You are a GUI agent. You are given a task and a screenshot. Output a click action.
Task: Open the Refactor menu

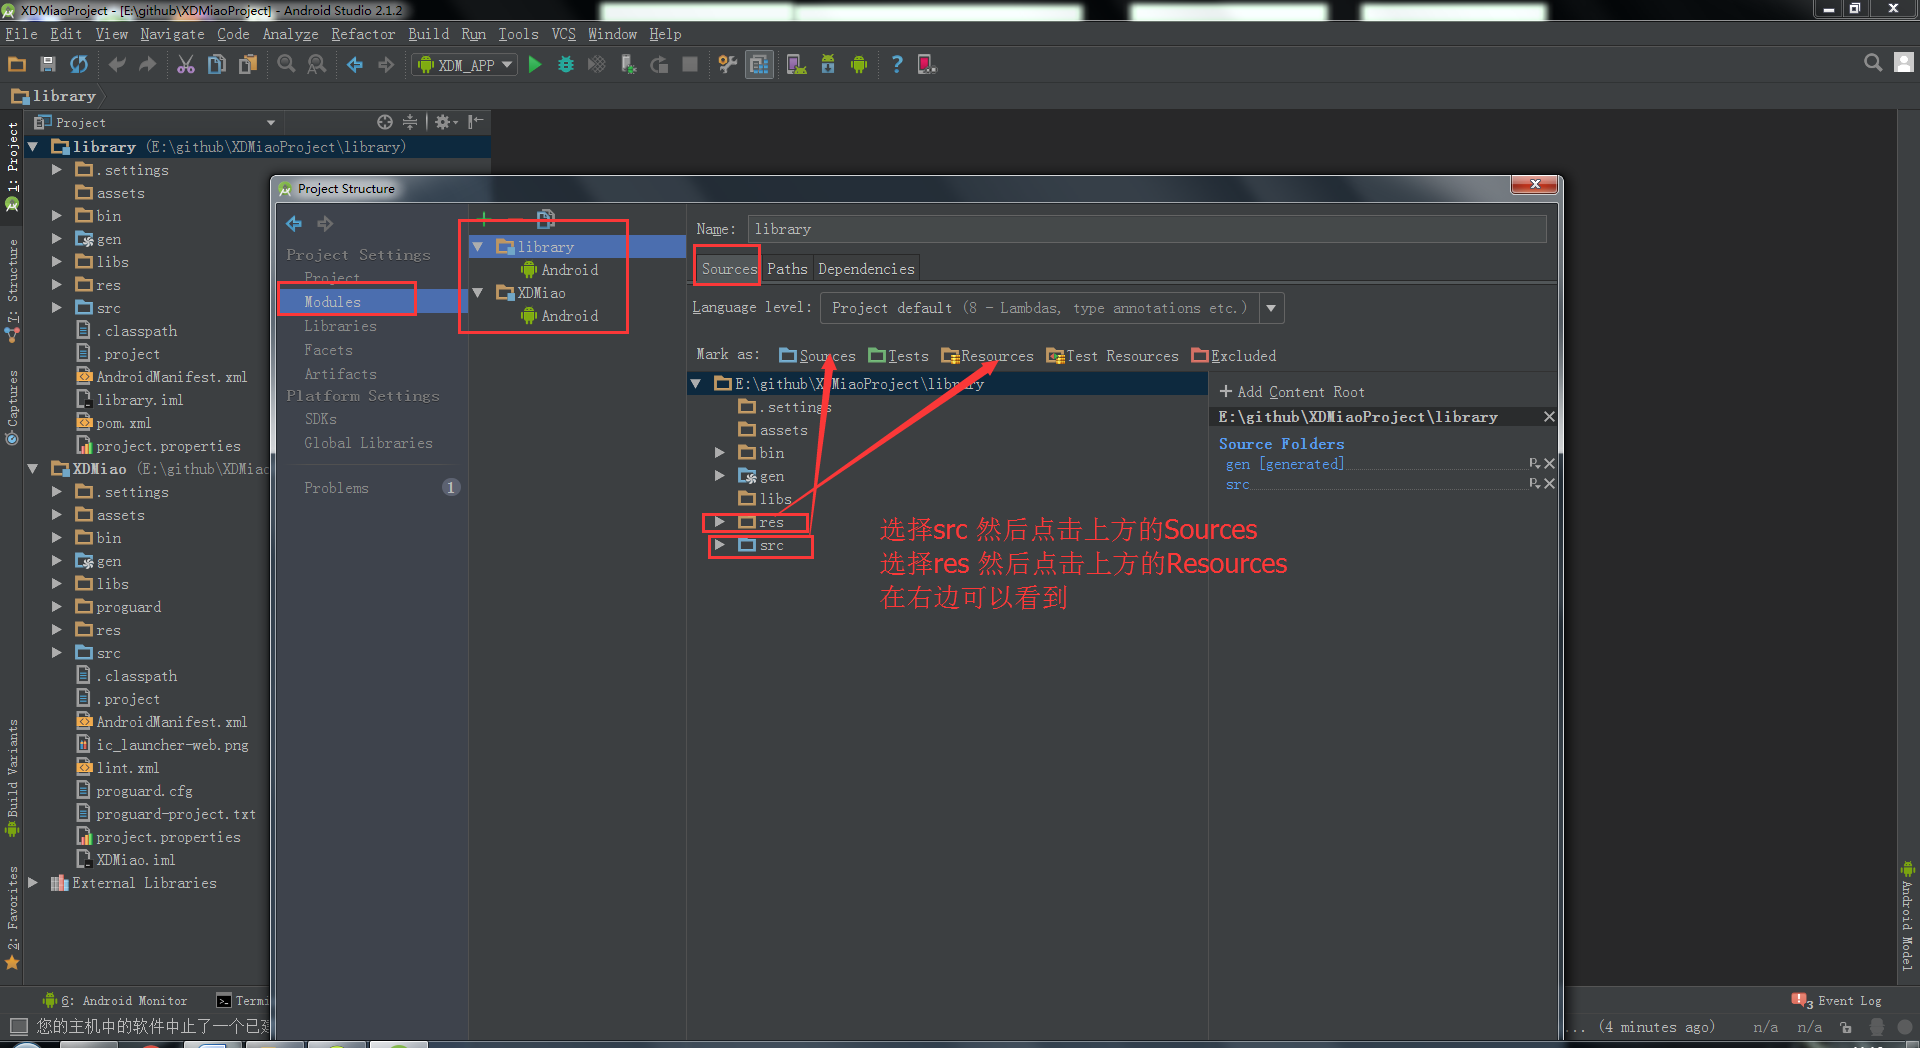click(363, 34)
